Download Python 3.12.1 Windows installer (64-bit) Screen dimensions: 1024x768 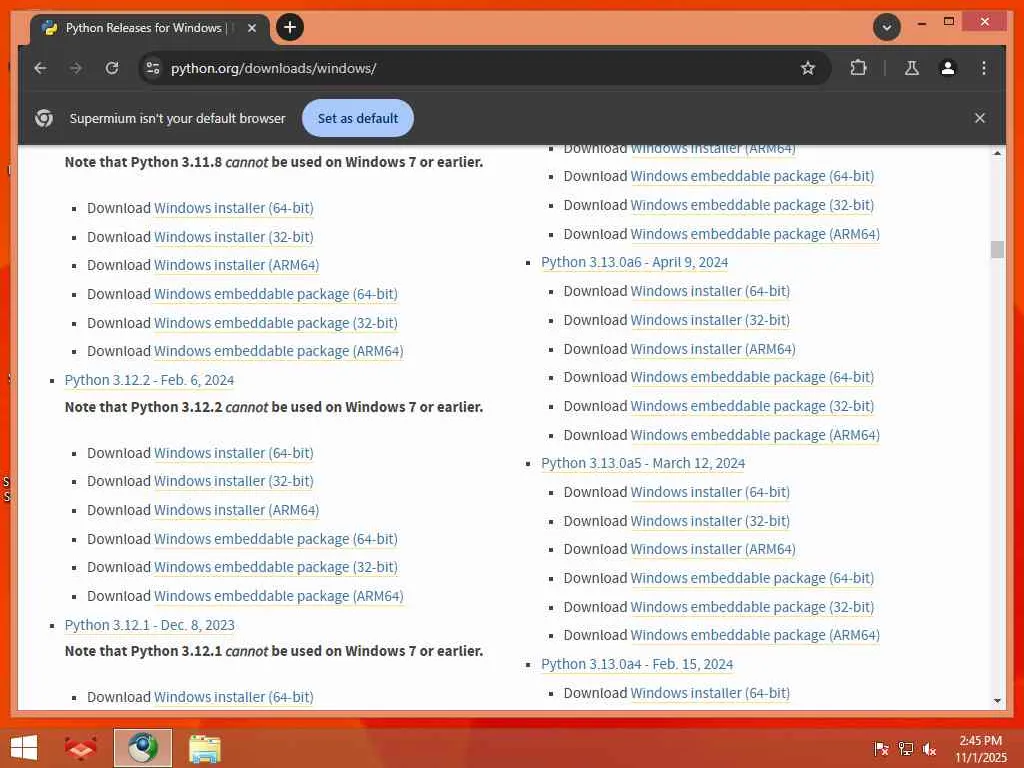coord(233,697)
